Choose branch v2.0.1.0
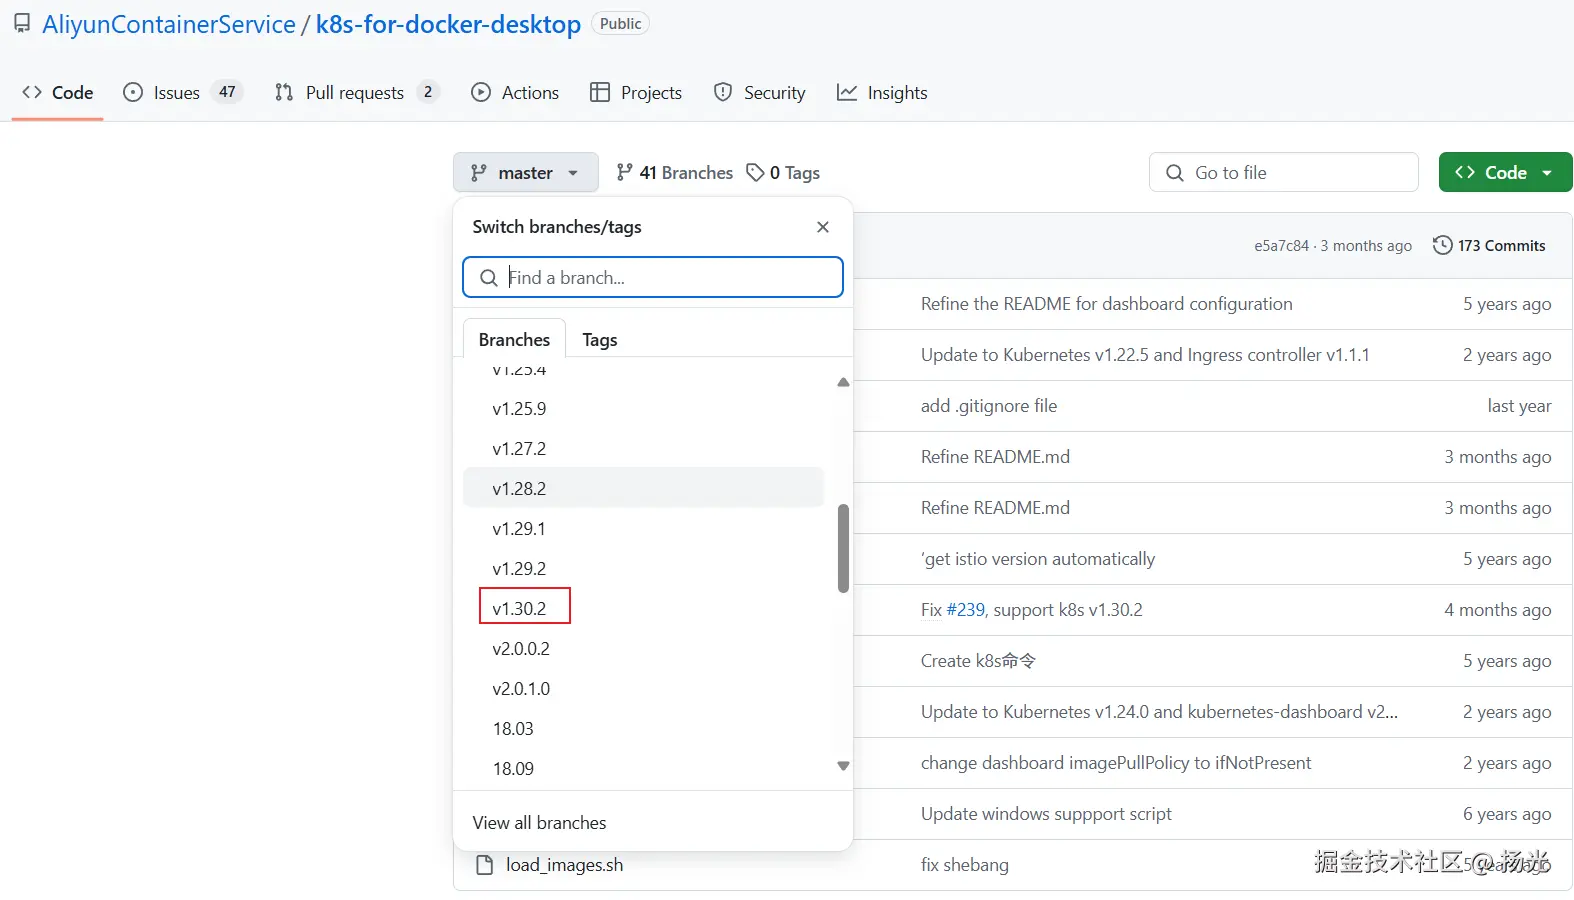1574x900 pixels. tap(644, 689)
